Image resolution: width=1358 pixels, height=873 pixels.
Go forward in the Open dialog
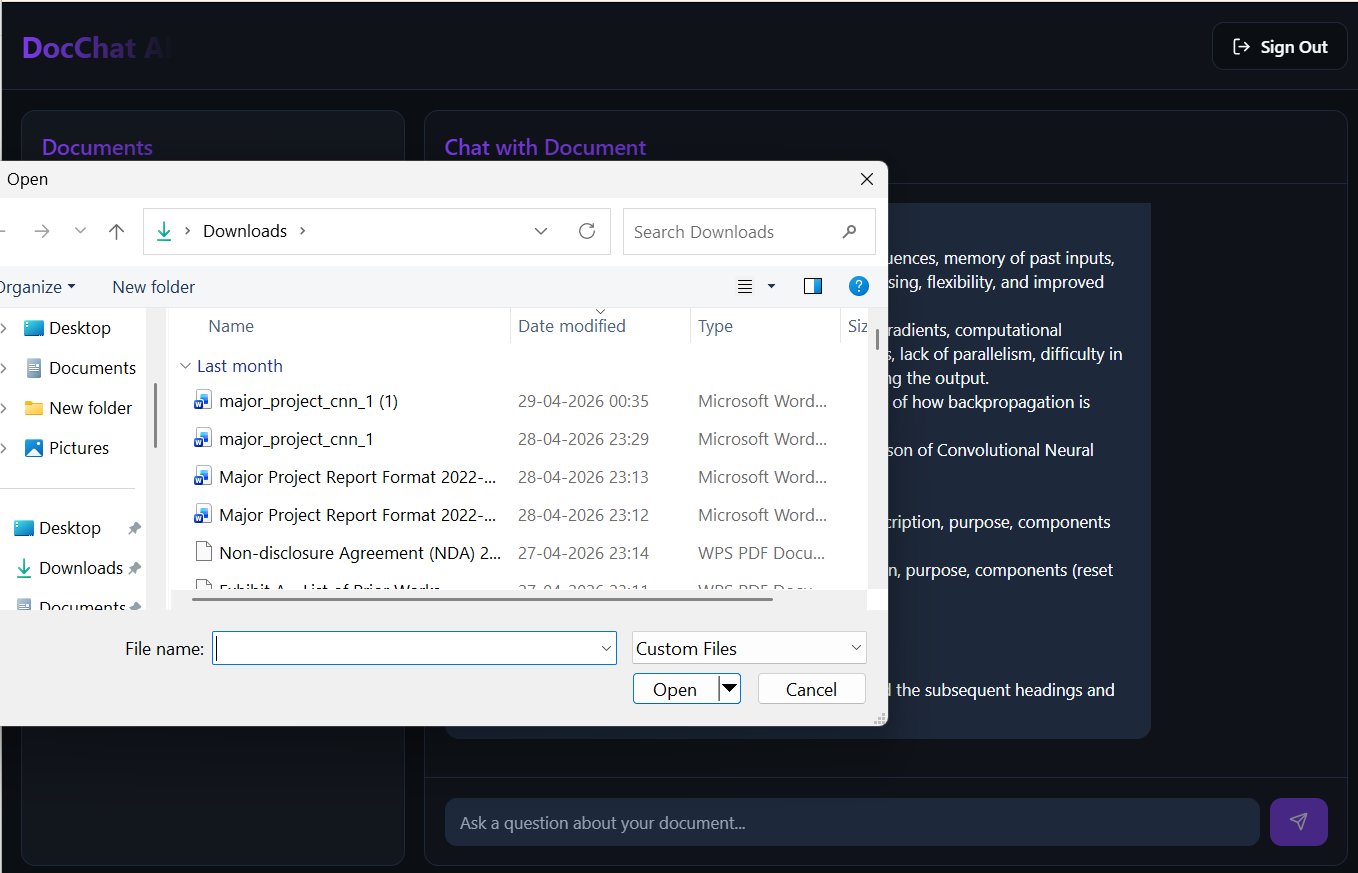(x=42, y=231)
